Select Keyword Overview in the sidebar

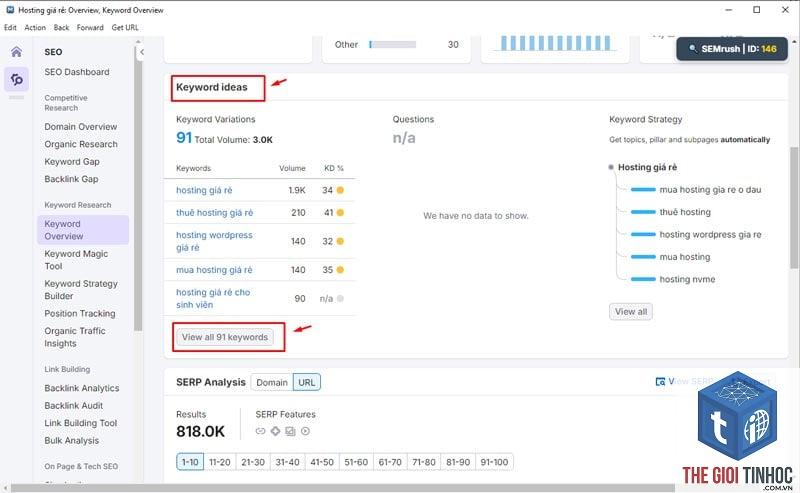click(x=83, y=230)
